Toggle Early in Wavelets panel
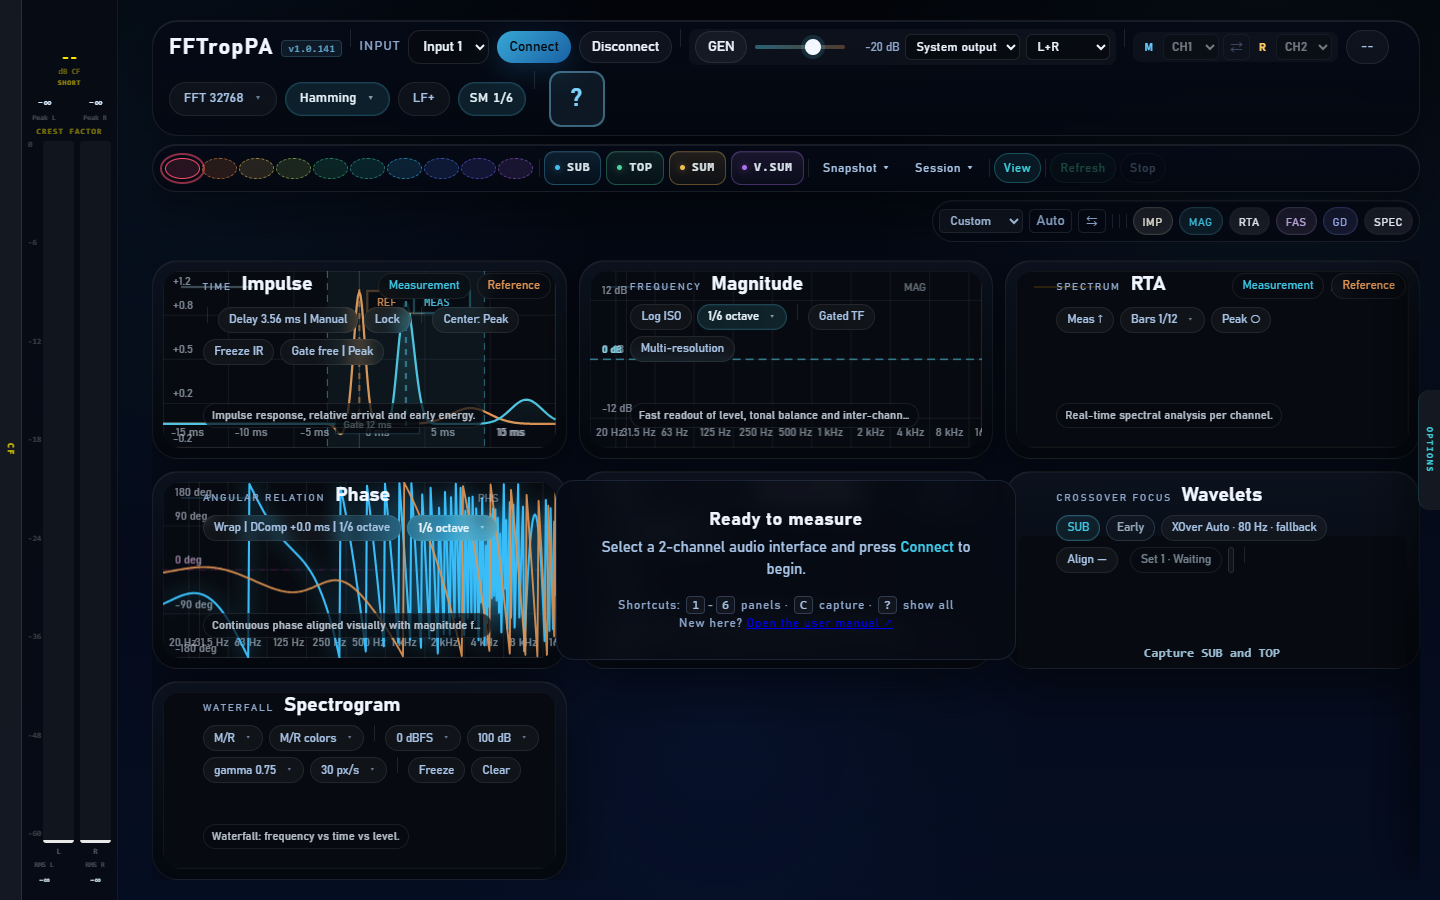 point(1130,527)
